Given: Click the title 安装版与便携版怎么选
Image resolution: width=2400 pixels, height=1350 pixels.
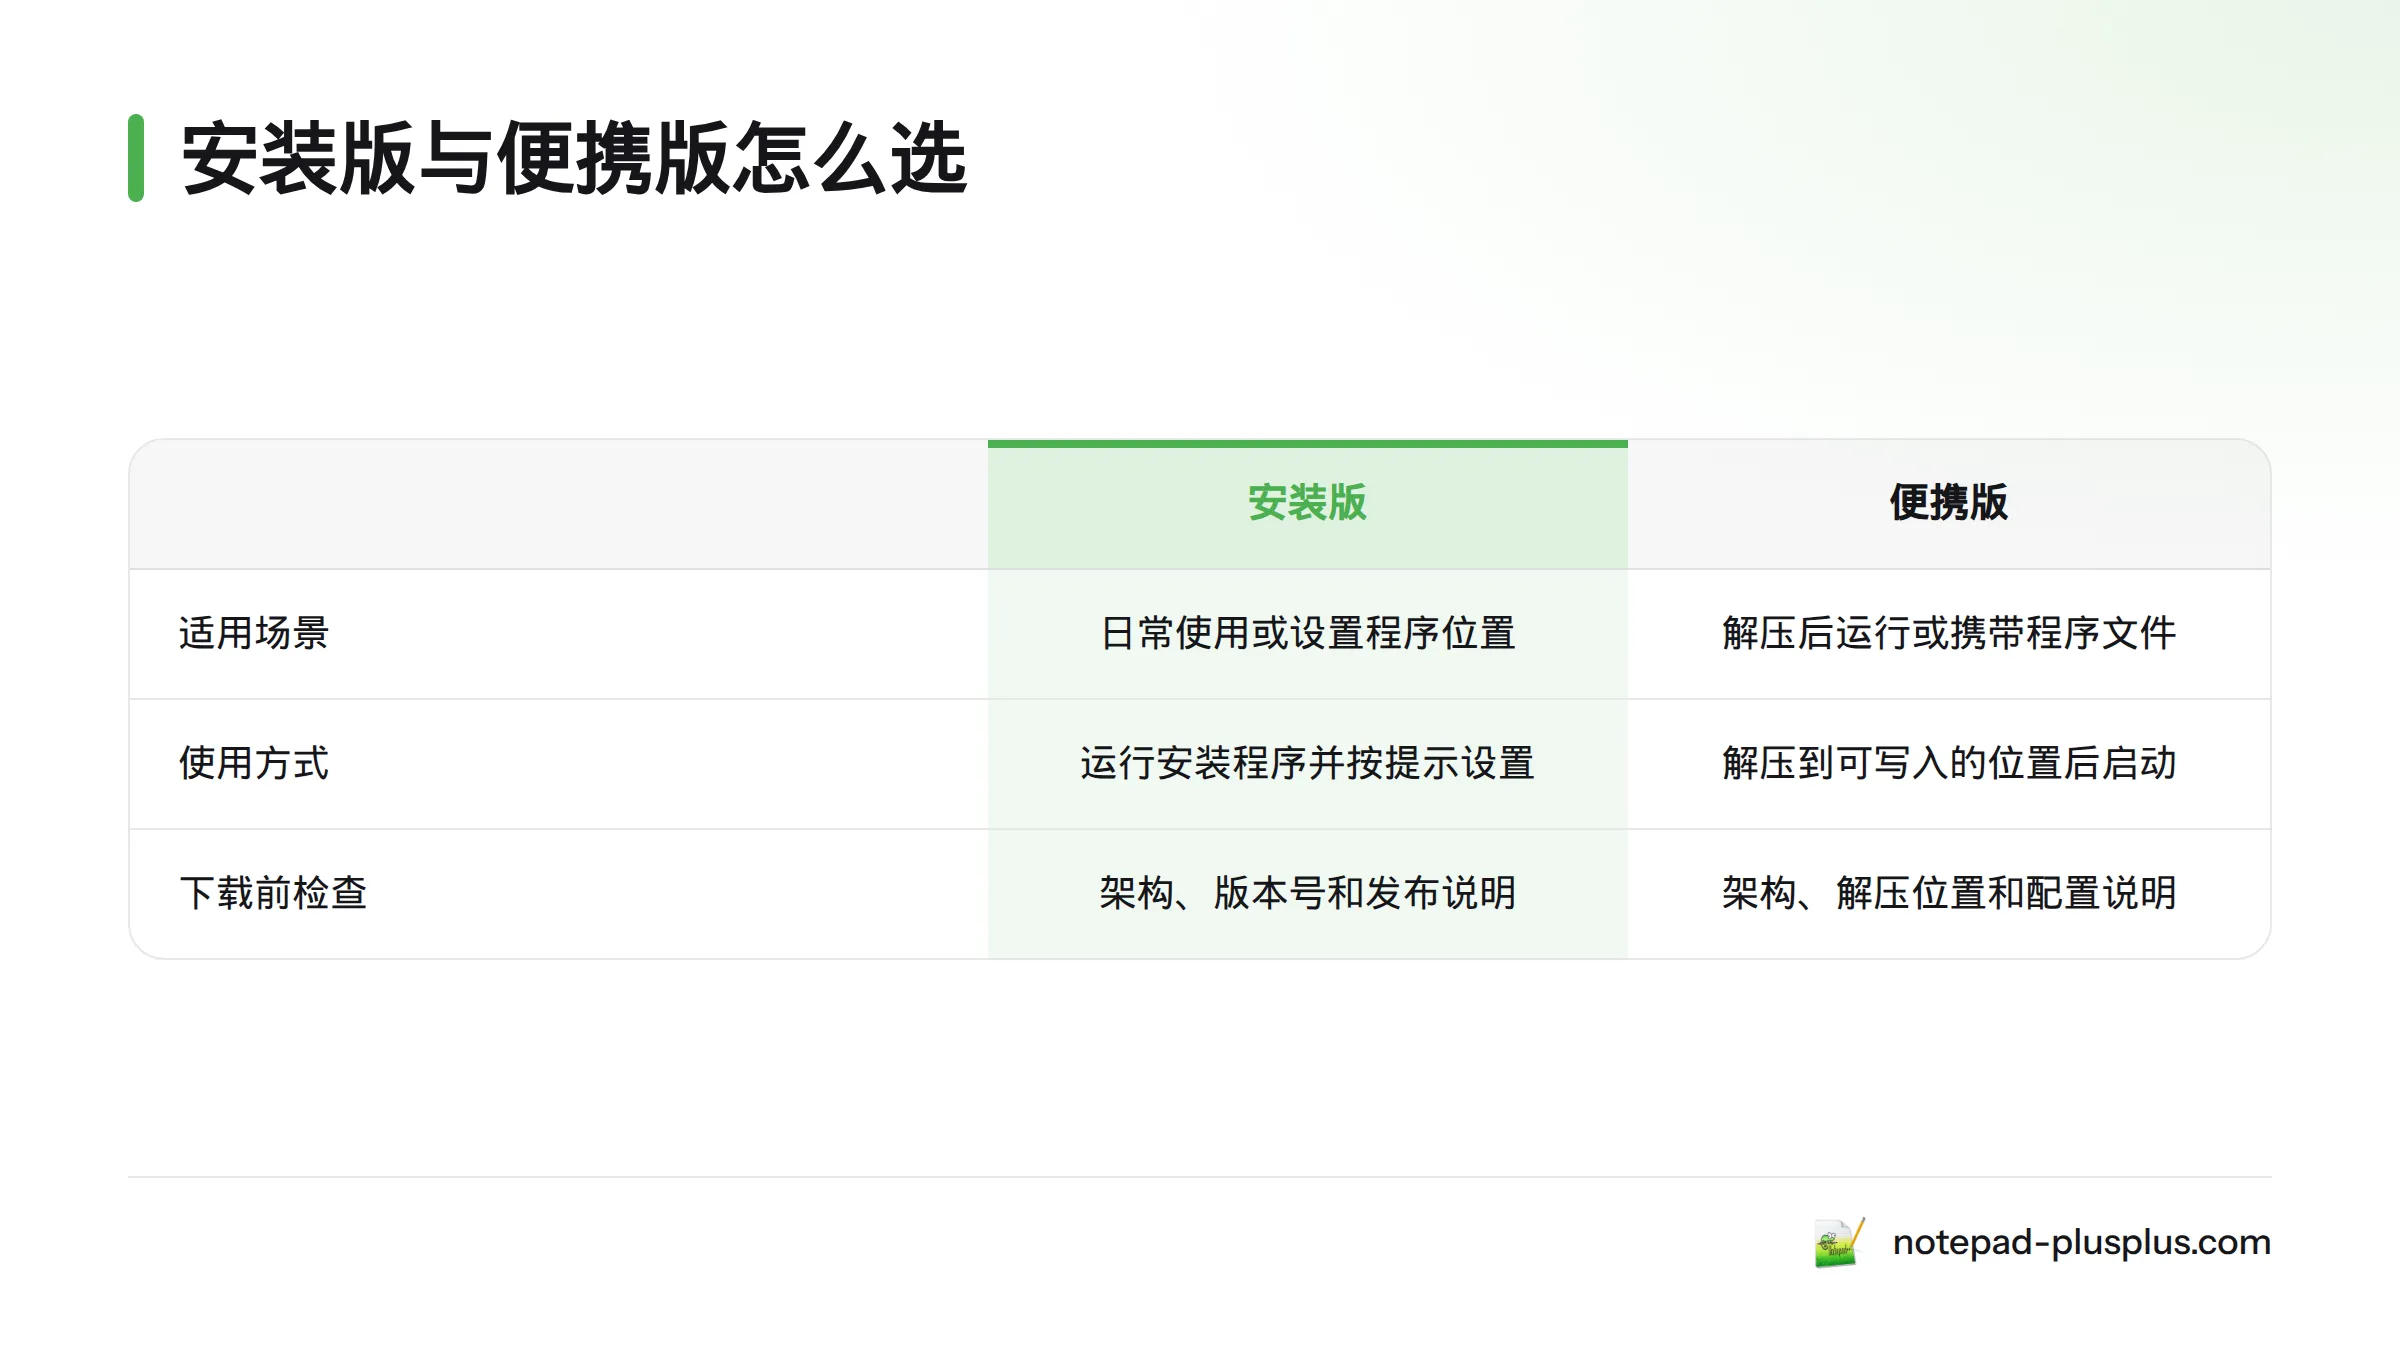Looking at the screenshot, I should [x=574, y=158].
